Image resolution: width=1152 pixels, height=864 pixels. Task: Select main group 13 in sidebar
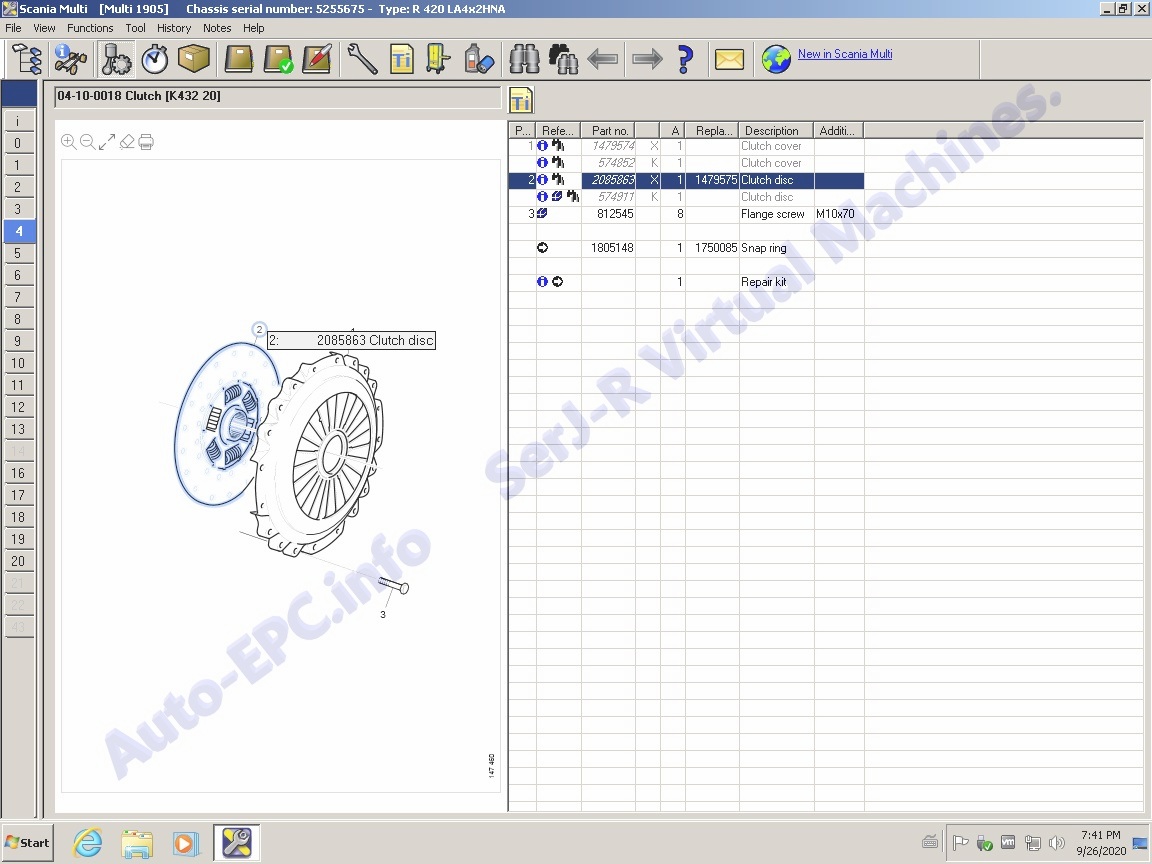(x=18, y=429)
